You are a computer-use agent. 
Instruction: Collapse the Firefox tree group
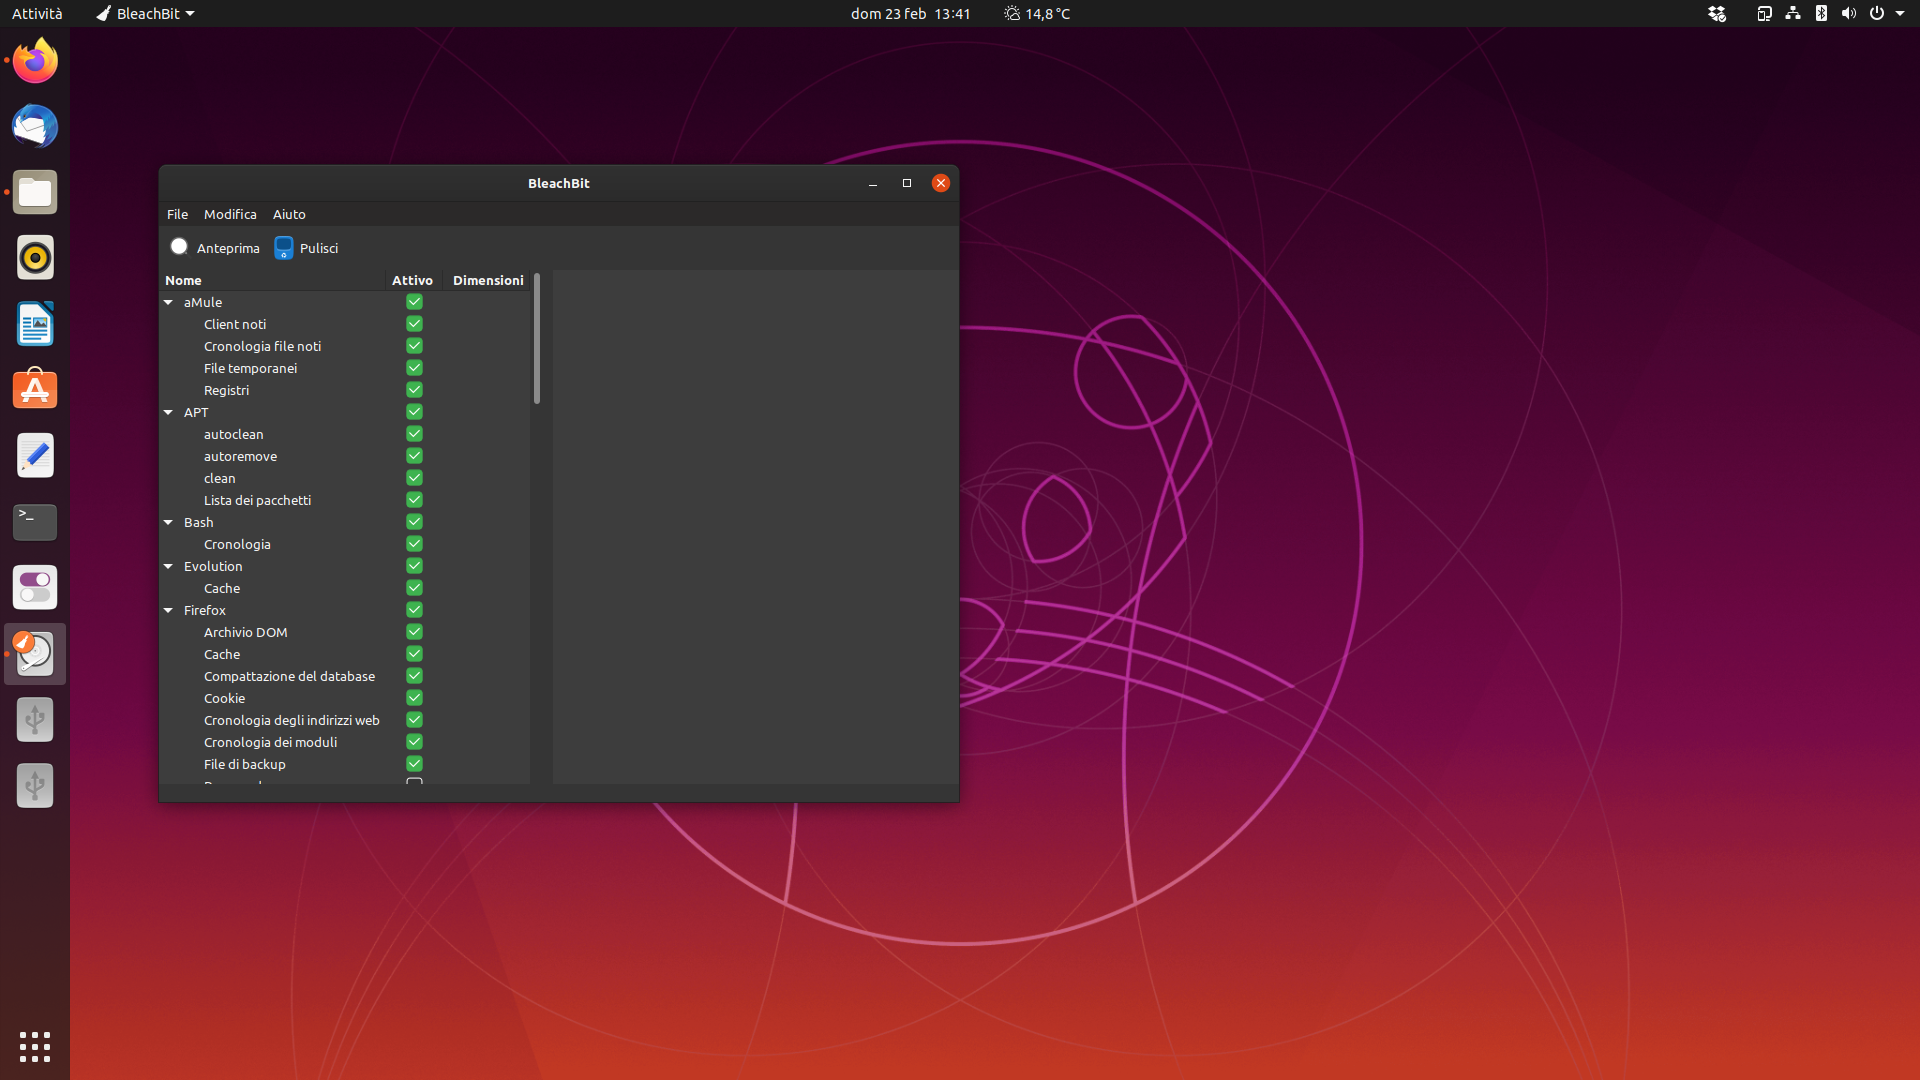pyautogui.click(x=169, y=610)
